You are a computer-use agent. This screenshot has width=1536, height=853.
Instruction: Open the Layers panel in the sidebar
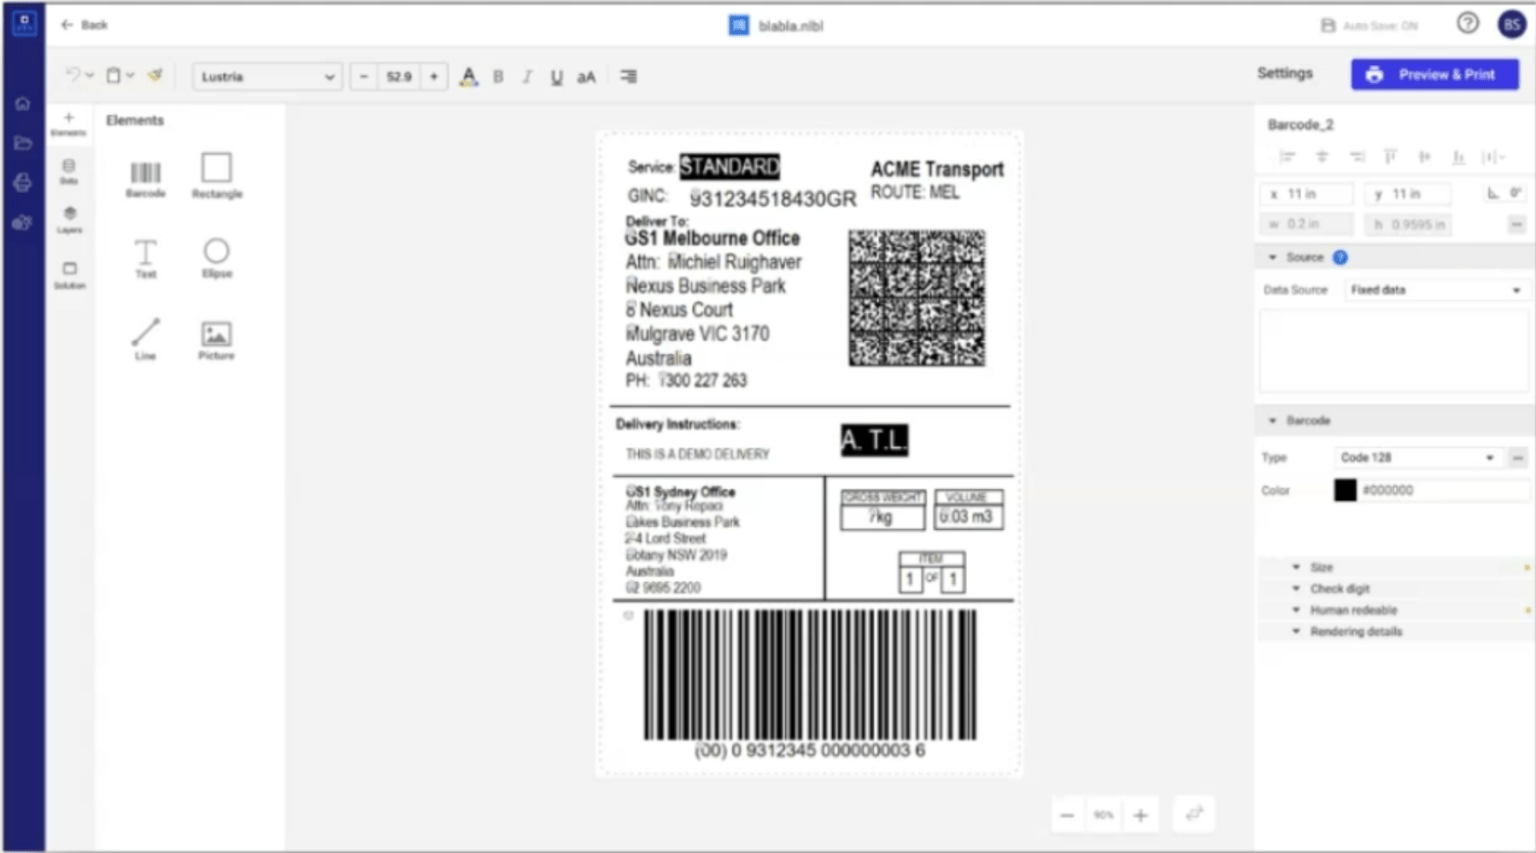tap(69, 218)
